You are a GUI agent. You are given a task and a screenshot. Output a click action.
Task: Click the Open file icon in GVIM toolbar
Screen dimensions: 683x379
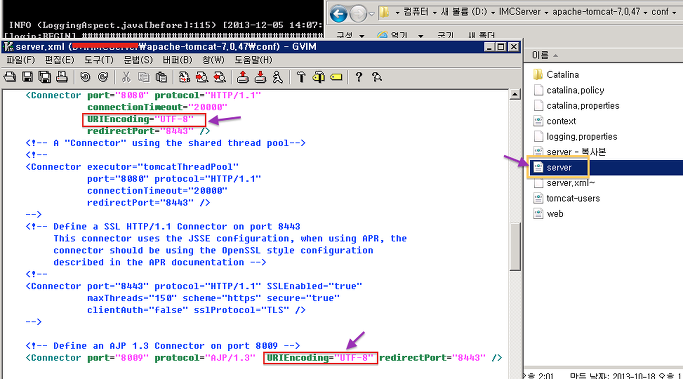coord(10,77)
